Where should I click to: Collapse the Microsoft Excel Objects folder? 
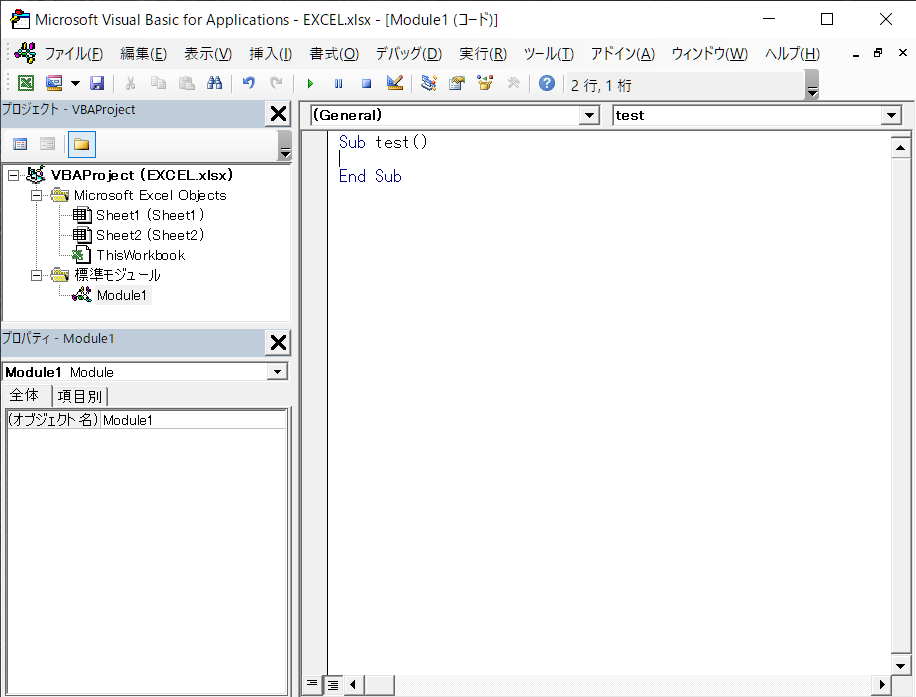36,195
